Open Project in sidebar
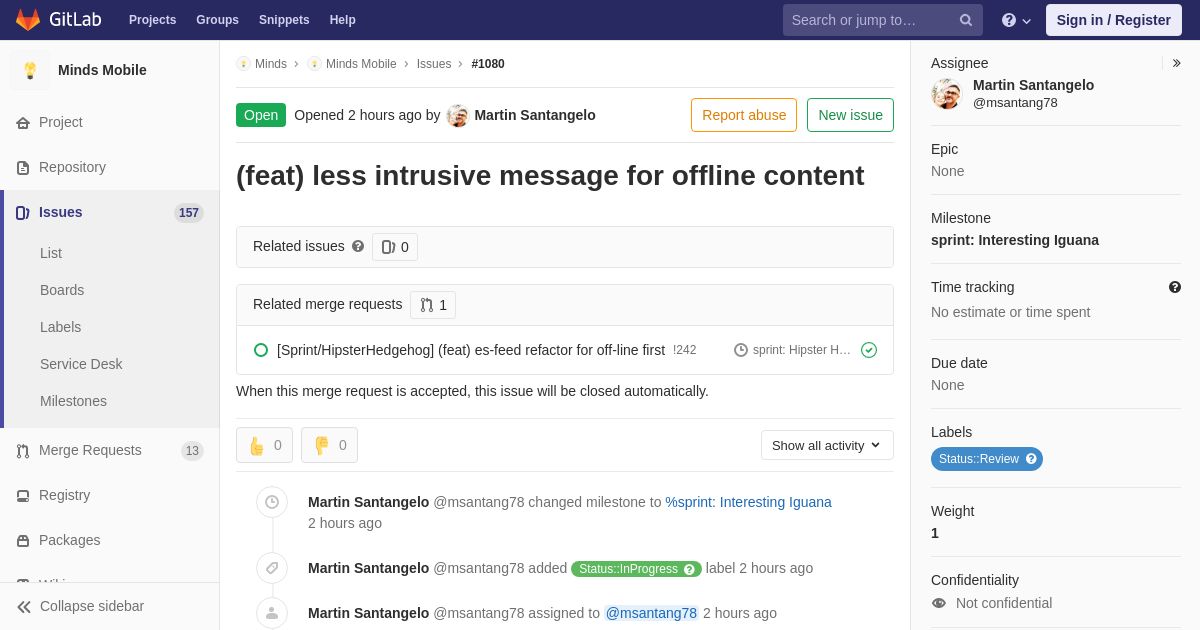This screenshot has width=1200, height=630. click(60, 122)
